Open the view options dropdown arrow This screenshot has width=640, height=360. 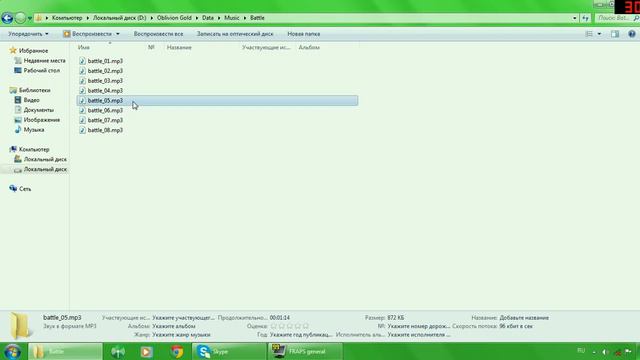click(599, 34)
